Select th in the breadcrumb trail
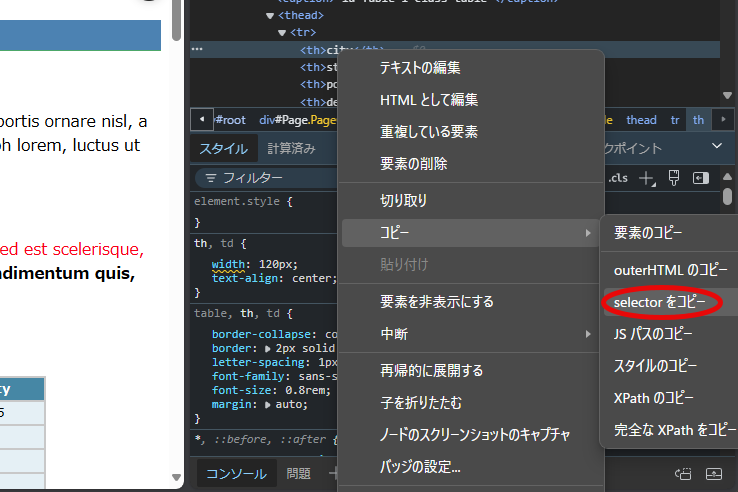Image resolution: width=738 pixels, height=492 pixels. [x=698, y=120]
